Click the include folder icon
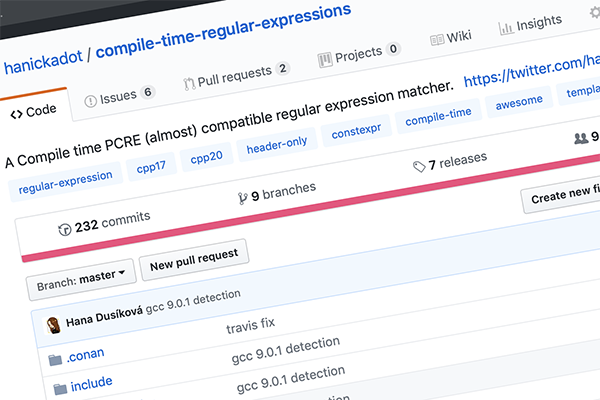 tap(58, 386)
